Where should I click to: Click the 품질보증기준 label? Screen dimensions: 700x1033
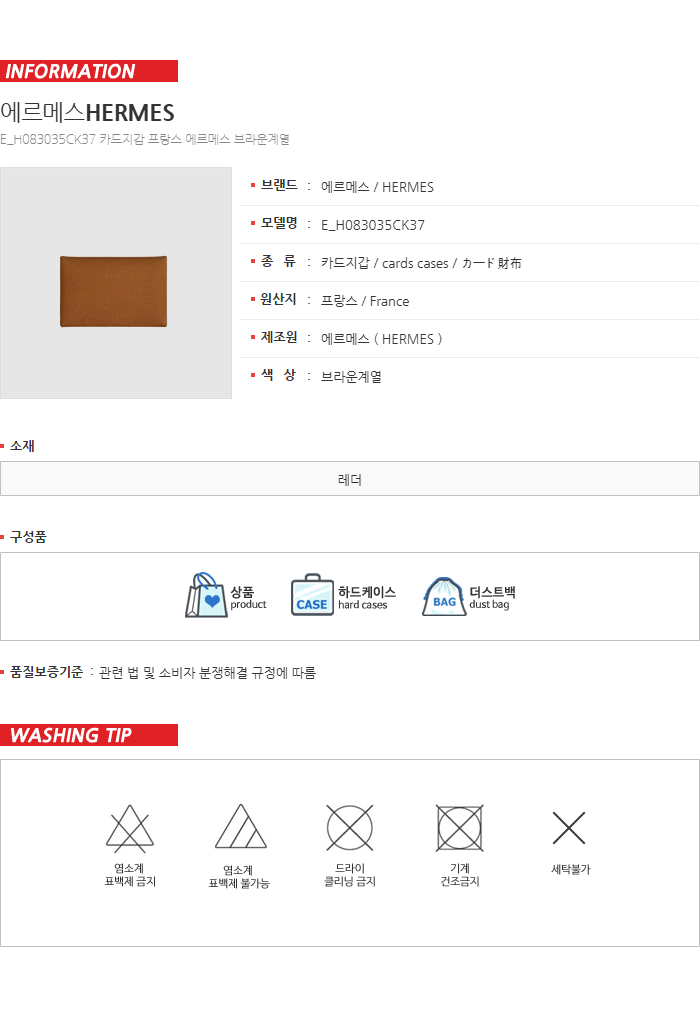point(46,672)
